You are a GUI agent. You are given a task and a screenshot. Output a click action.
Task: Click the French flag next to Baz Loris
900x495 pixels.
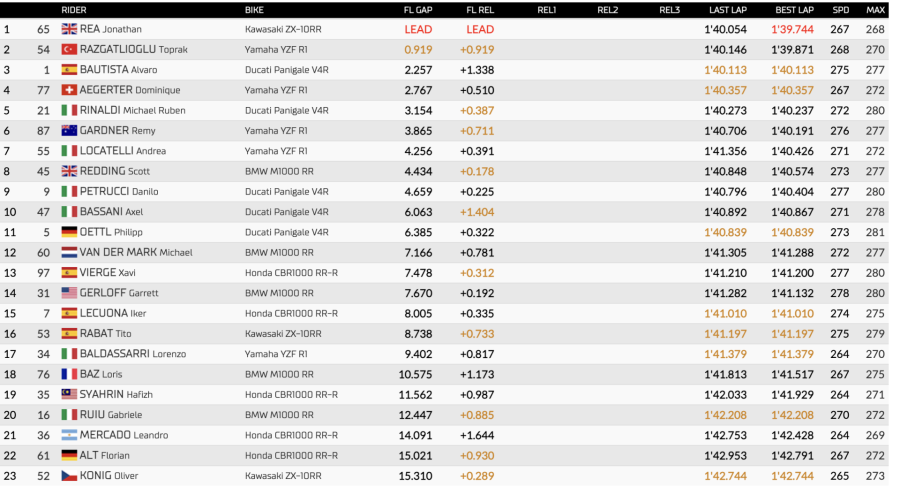tap(69, 374)
